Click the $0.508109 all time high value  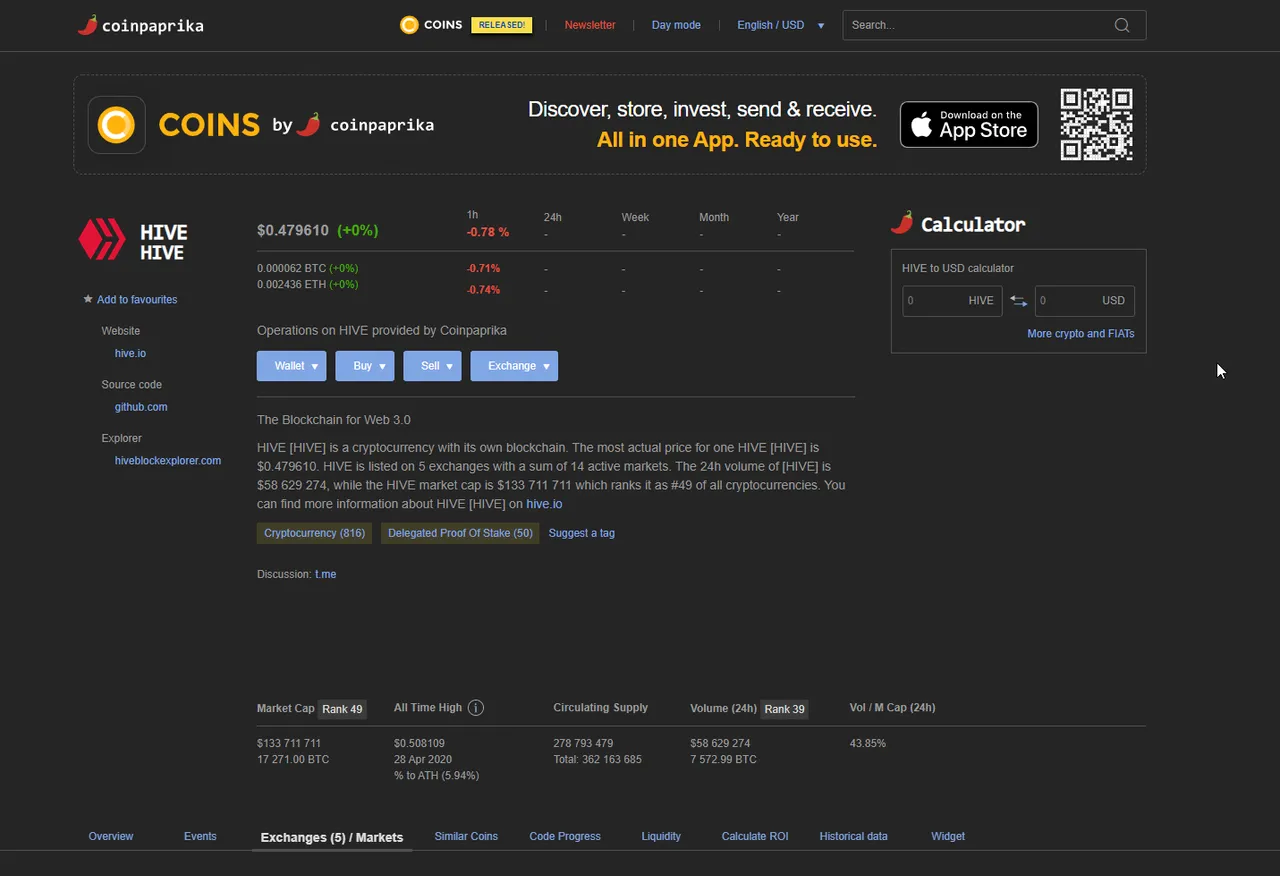[x=419, y=743]
